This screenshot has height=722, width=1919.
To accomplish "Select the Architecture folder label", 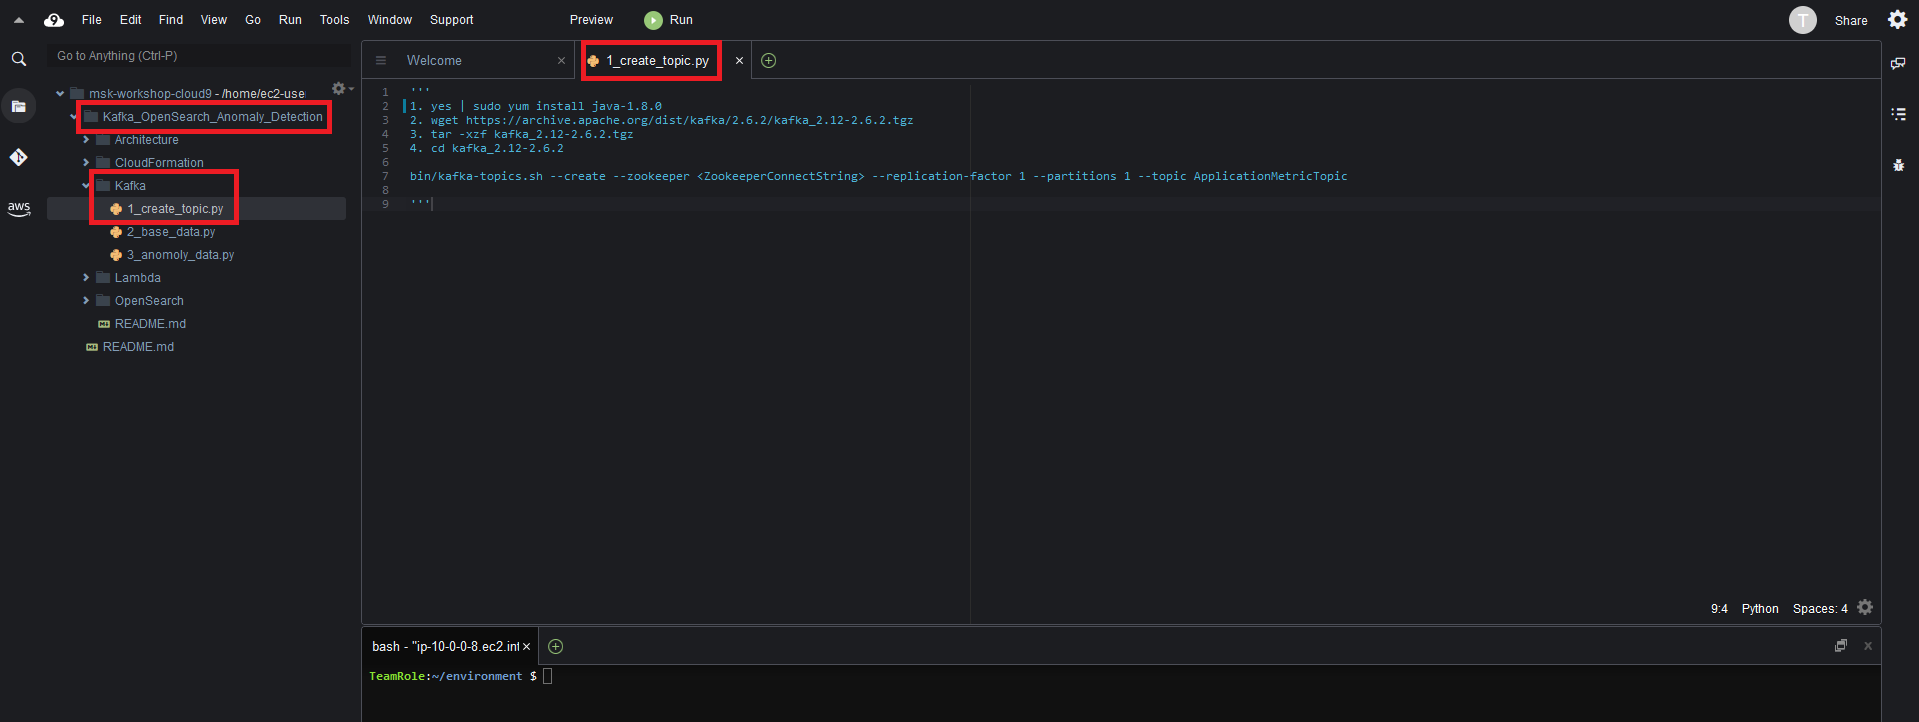I will [x=146, y=140].
